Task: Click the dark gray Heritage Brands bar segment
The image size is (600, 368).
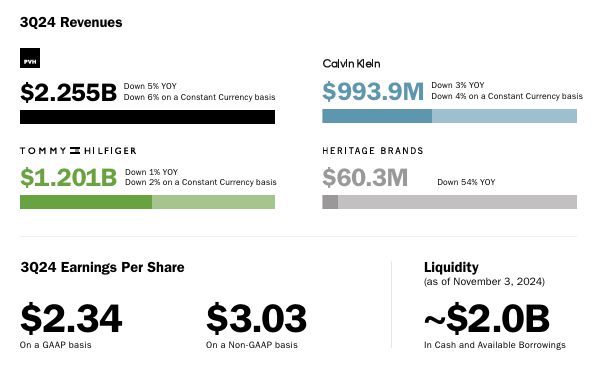Action: (330, 202)
